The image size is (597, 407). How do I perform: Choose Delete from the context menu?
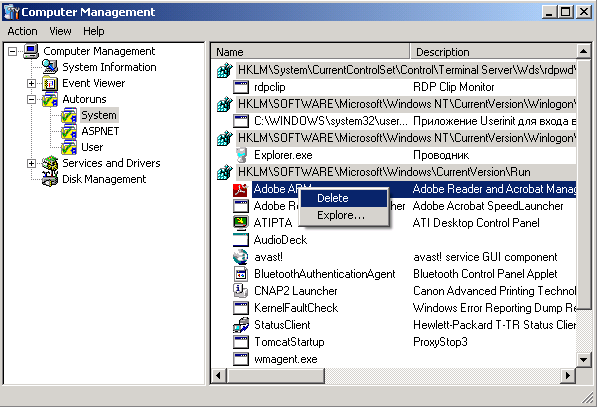click(x=344, y=198)
